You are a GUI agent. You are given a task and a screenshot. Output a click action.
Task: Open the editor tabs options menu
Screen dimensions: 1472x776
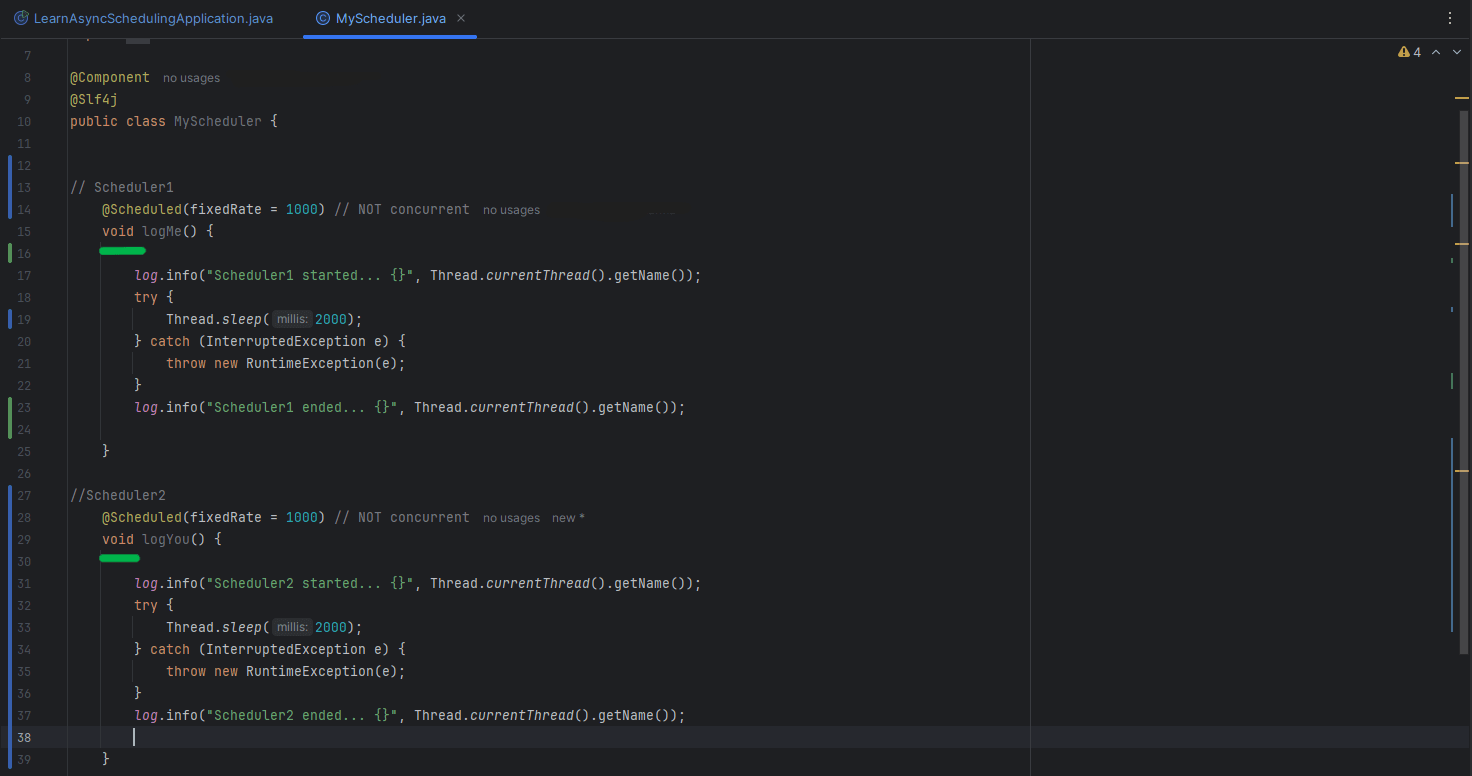[x=1450, y=18]
